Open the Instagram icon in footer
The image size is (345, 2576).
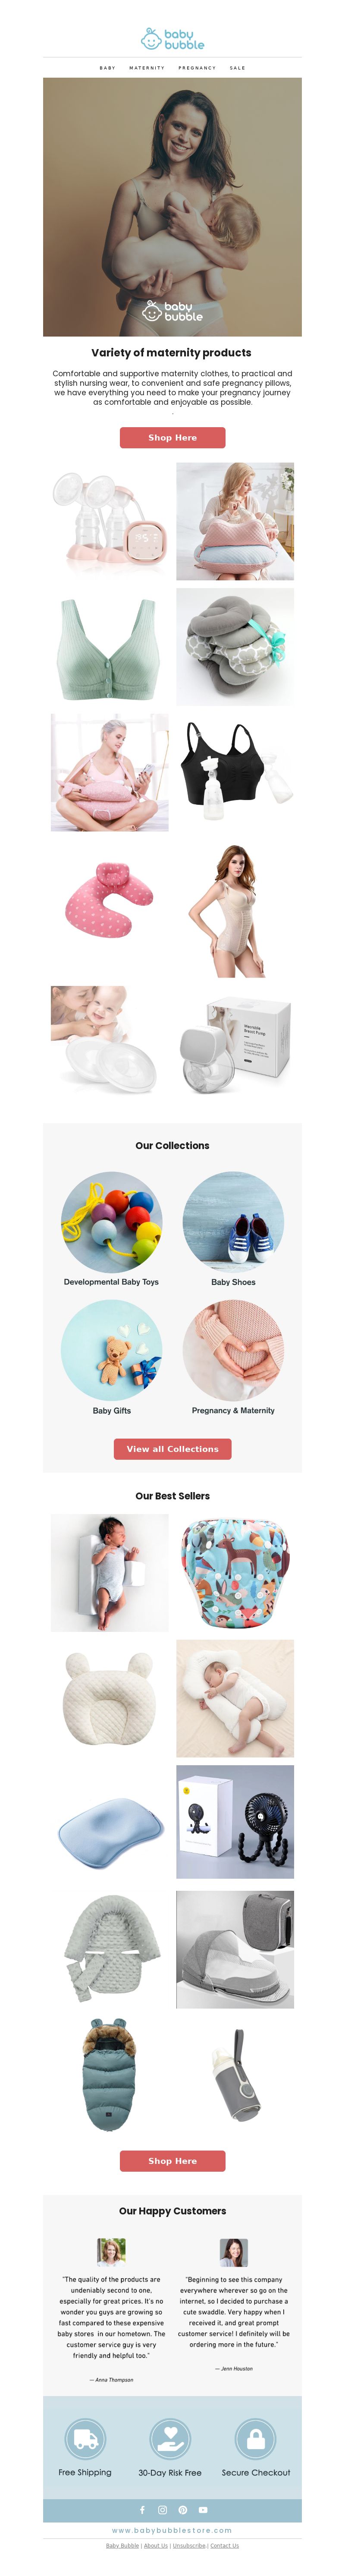pyautogui.click(x=162, y=2509)
